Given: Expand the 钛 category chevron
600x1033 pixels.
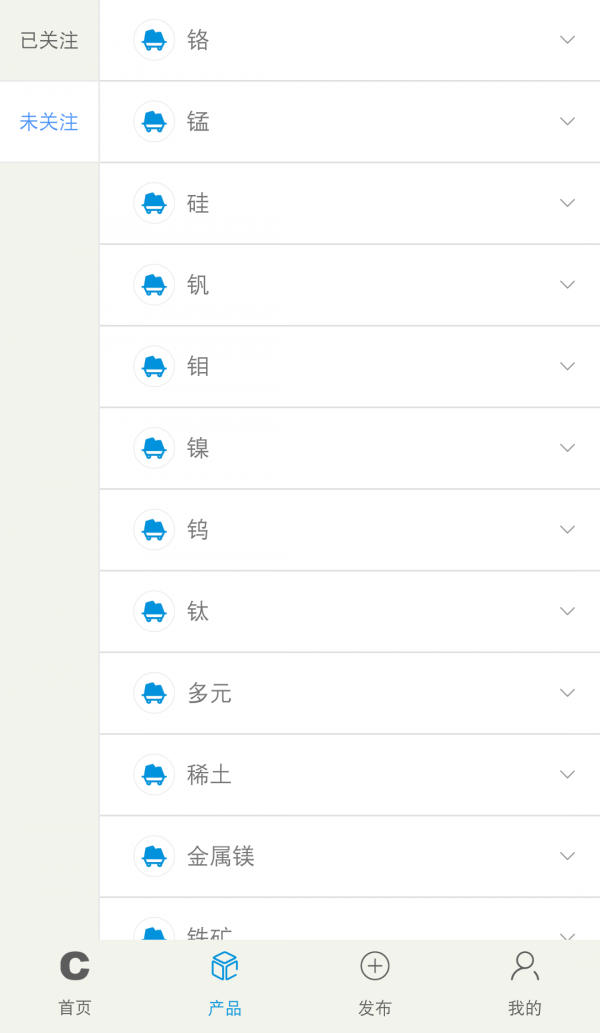Looking at the screenshot, I should pos(567,611).
